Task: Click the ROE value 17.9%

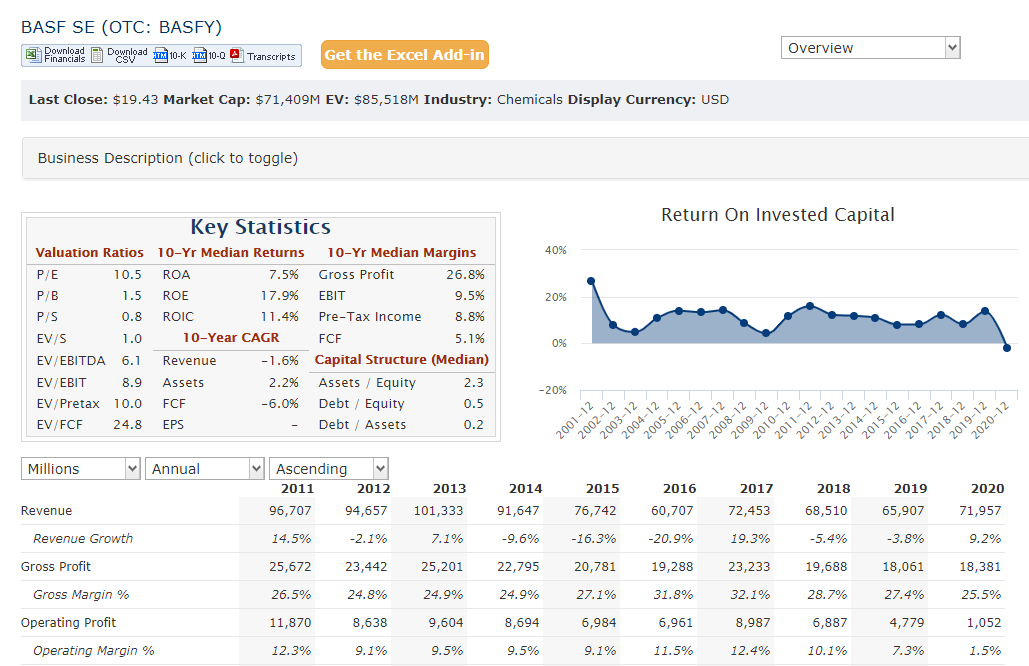Action: click(280, 296)
